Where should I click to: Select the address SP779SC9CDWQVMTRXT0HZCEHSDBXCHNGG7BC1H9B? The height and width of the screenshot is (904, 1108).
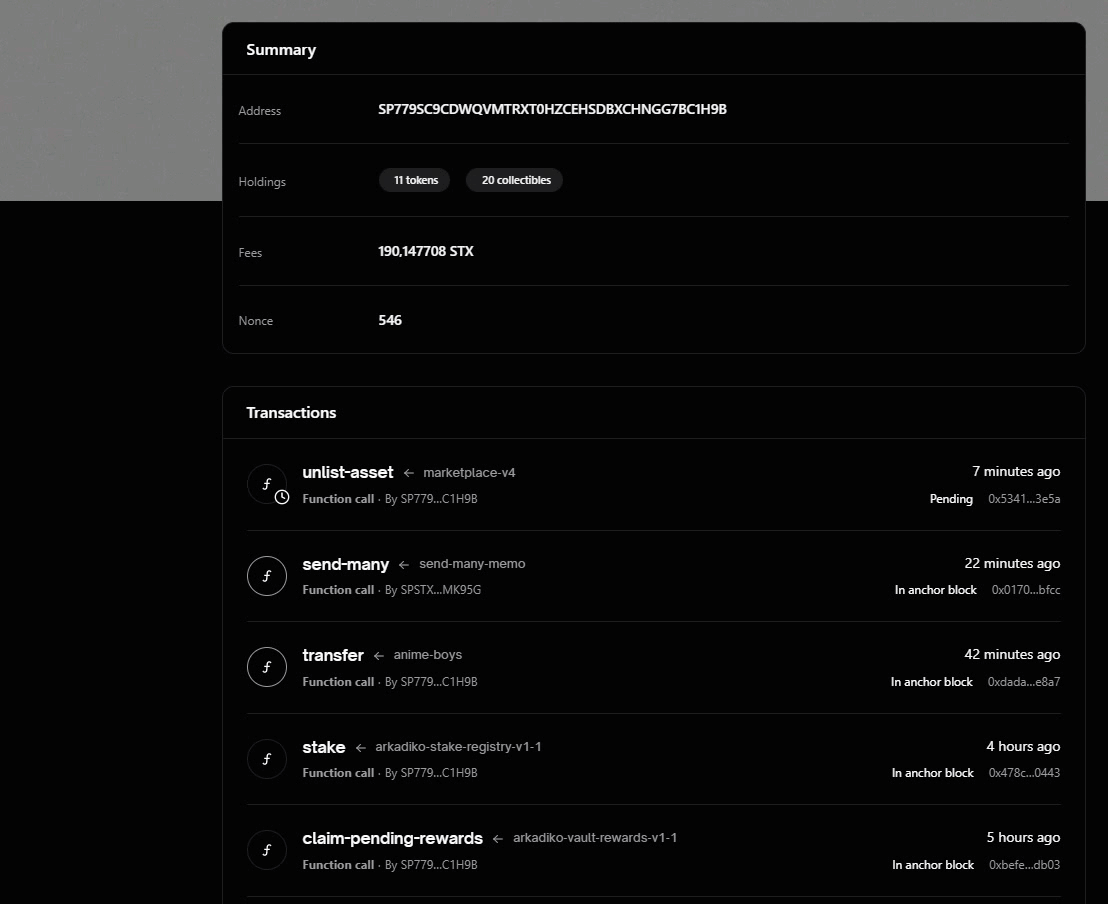point(551,109)
